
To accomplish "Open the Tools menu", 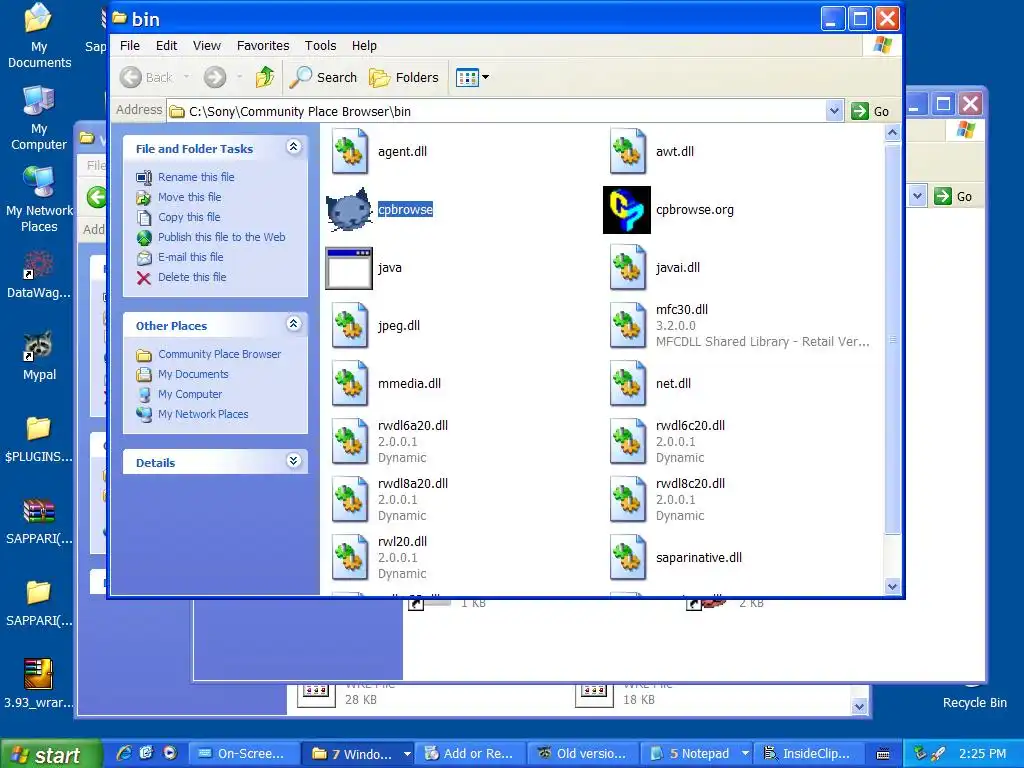I will (320, 46).
